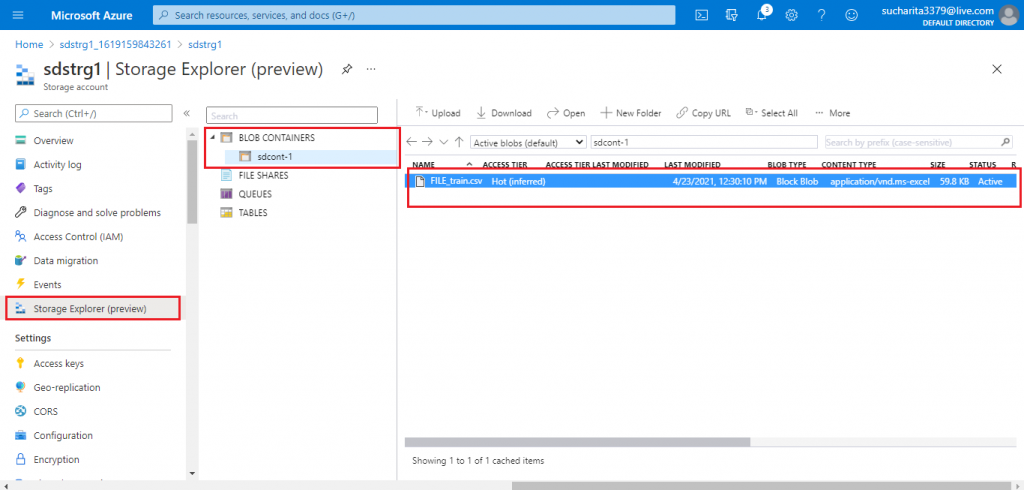
Task: Open the Active blobs (default) dropdown
Action: point(528,142)
